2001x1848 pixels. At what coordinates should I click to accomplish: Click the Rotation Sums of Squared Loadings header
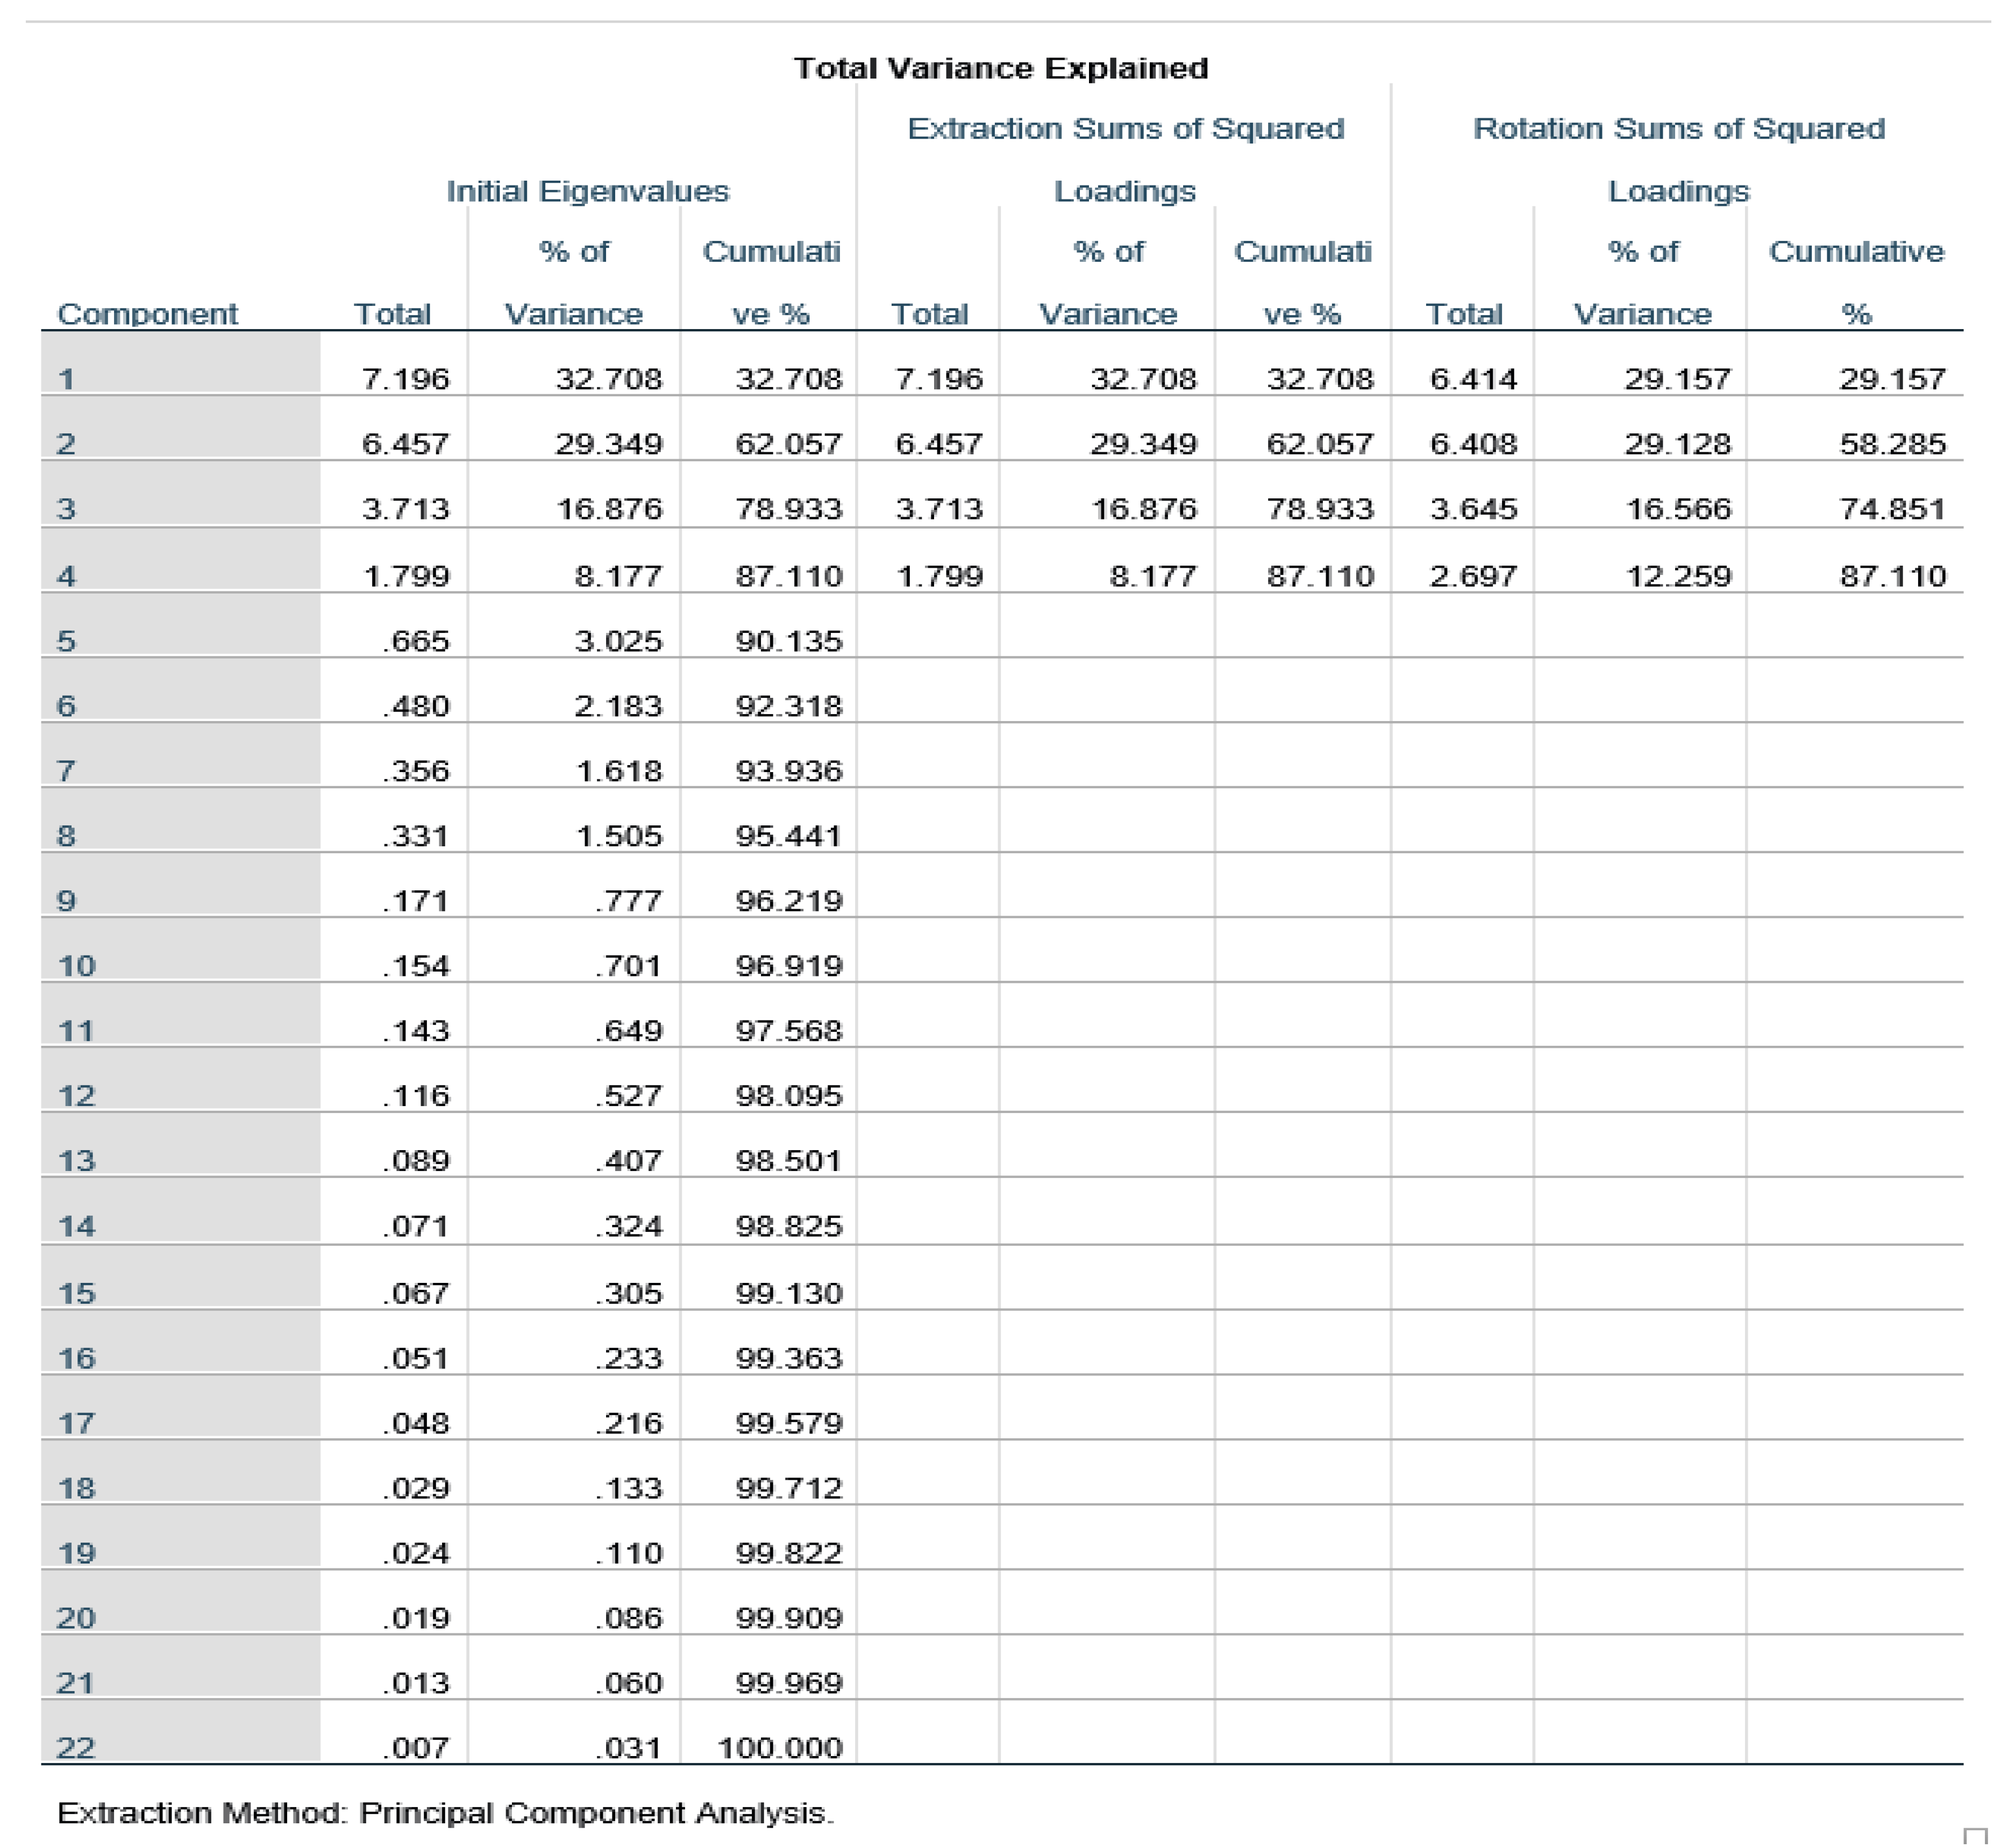pos(1678,129)
